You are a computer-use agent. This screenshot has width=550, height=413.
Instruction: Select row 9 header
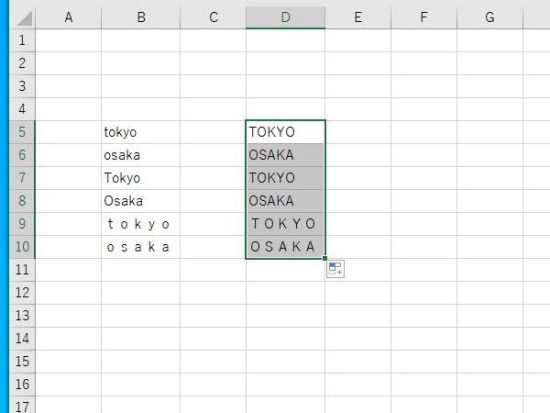click(22, 224)
